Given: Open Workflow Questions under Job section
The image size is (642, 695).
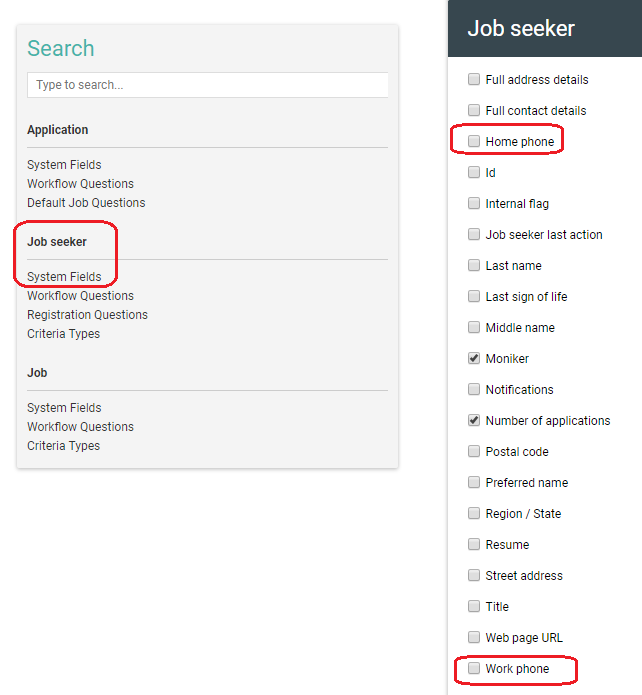Looking at the screenshot, I should [80, 427].
